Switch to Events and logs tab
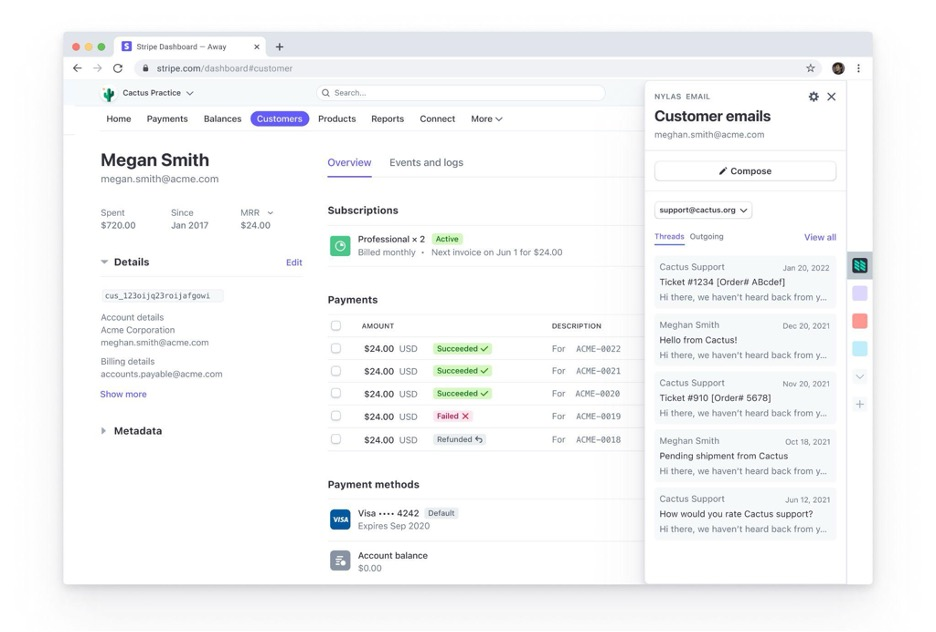936x632 pixels. 426,162
